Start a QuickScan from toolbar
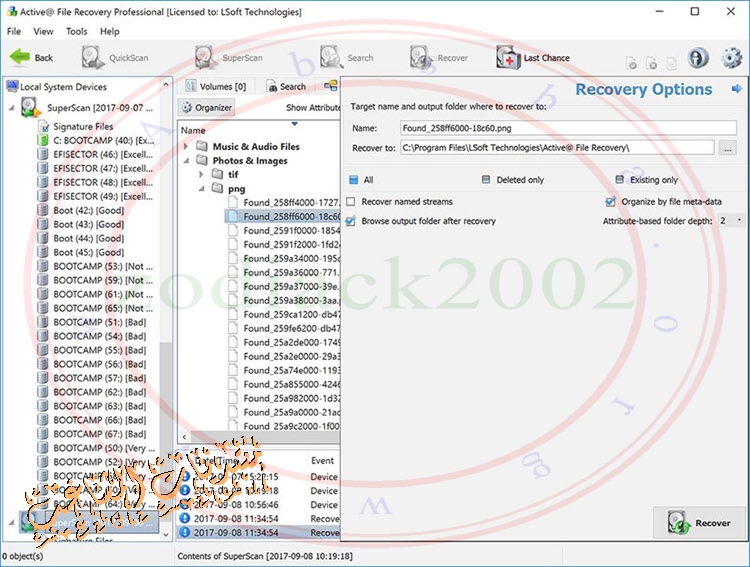 point(115,57)
